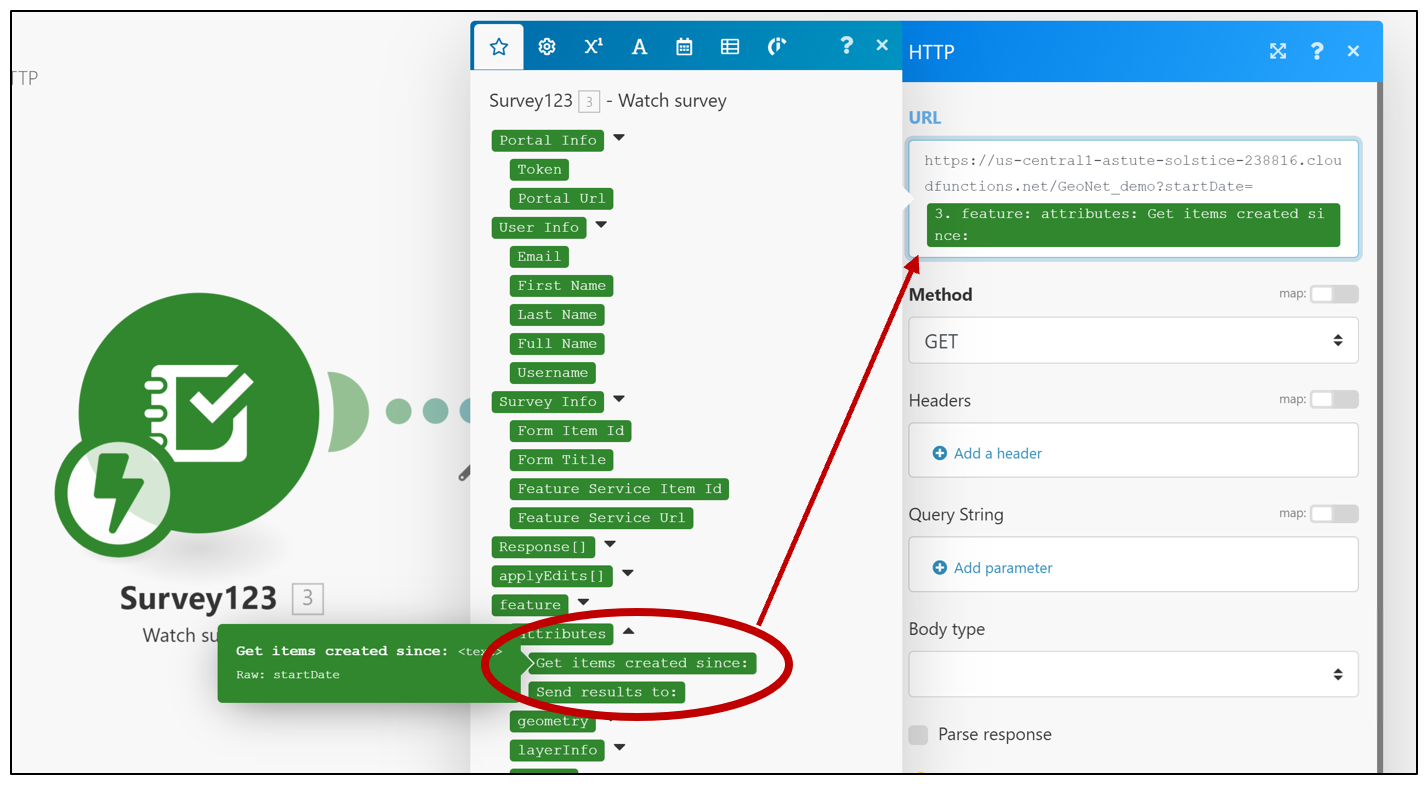Click the Survey Info collection pill

click(x=548, y=401)
